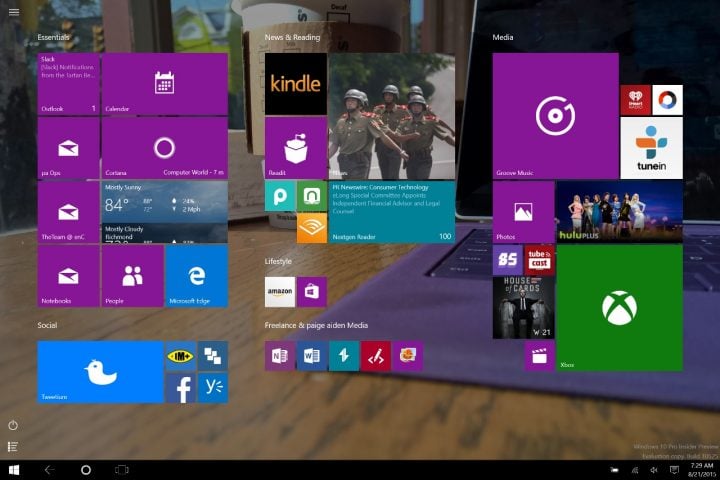
Task: Open the Hulu Plus tile
Action: [619, 212]
